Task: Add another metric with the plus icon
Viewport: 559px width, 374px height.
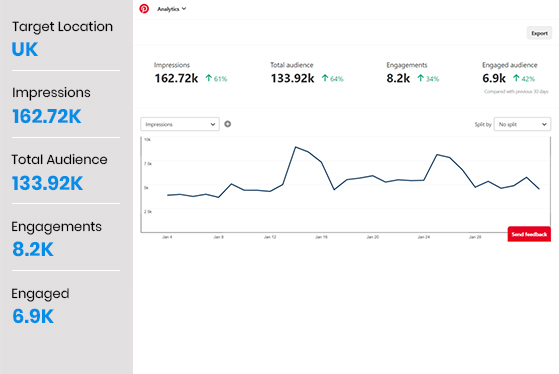Action: click(227, 124)
